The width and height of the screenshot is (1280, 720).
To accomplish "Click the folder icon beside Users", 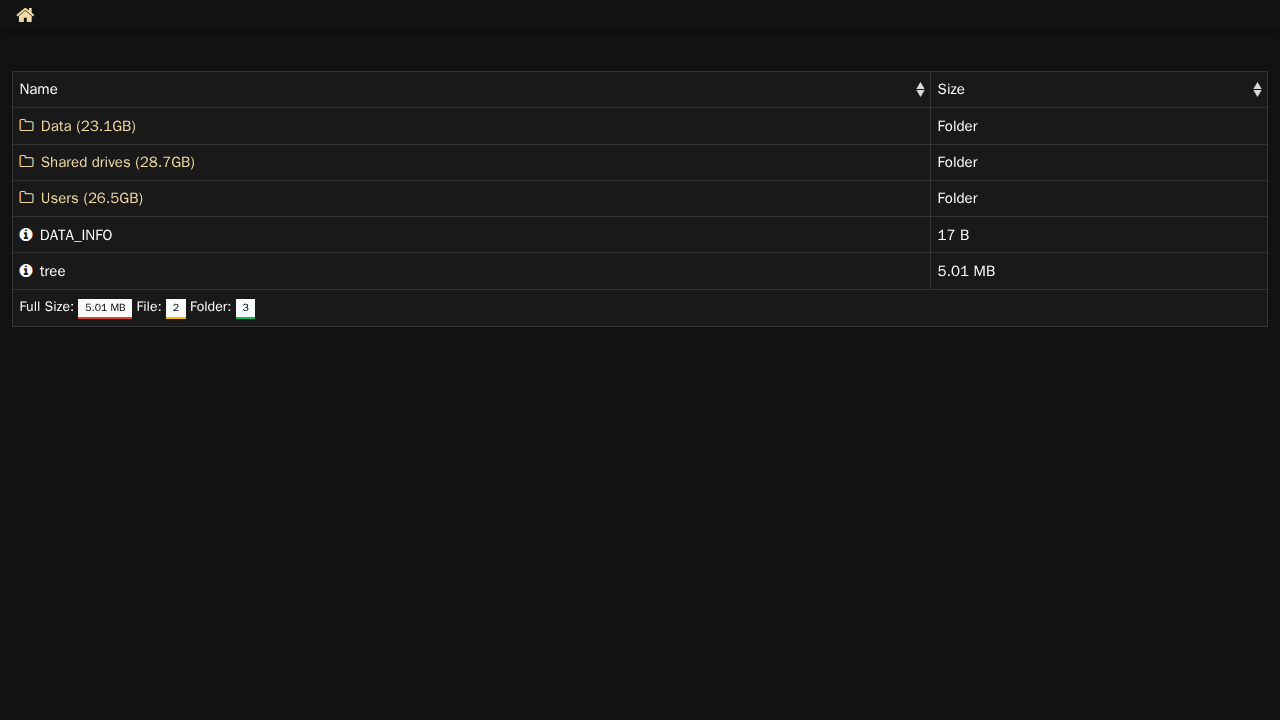I will (x=27, y=198).
